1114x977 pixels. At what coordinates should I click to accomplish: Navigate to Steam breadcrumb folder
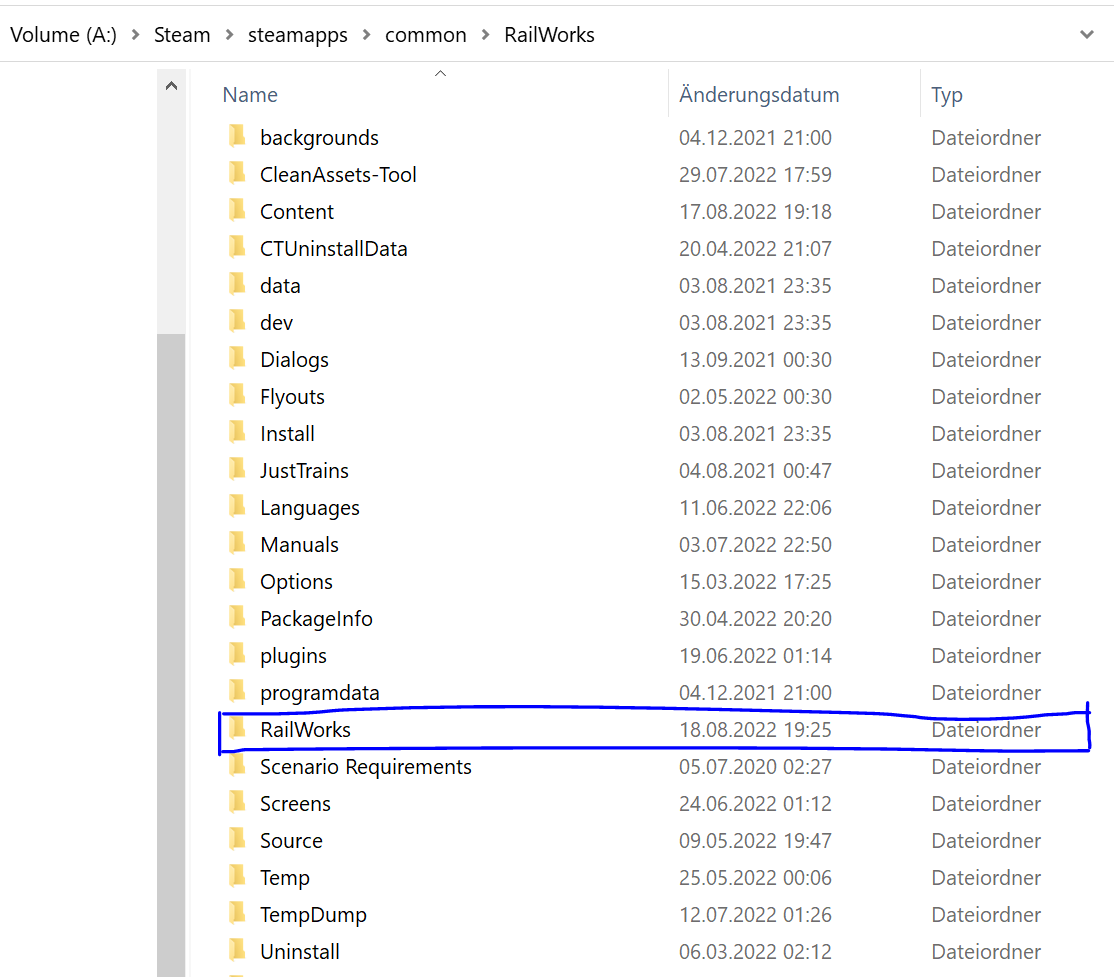coord(182,34)
